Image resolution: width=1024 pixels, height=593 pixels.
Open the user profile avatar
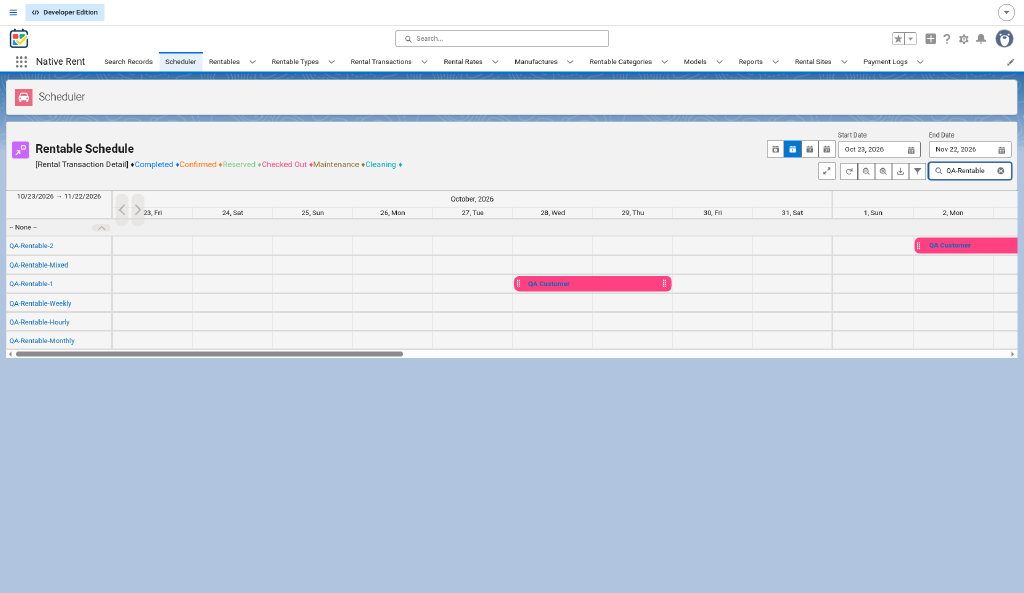pyautogui.click(x=1004, y=39)
